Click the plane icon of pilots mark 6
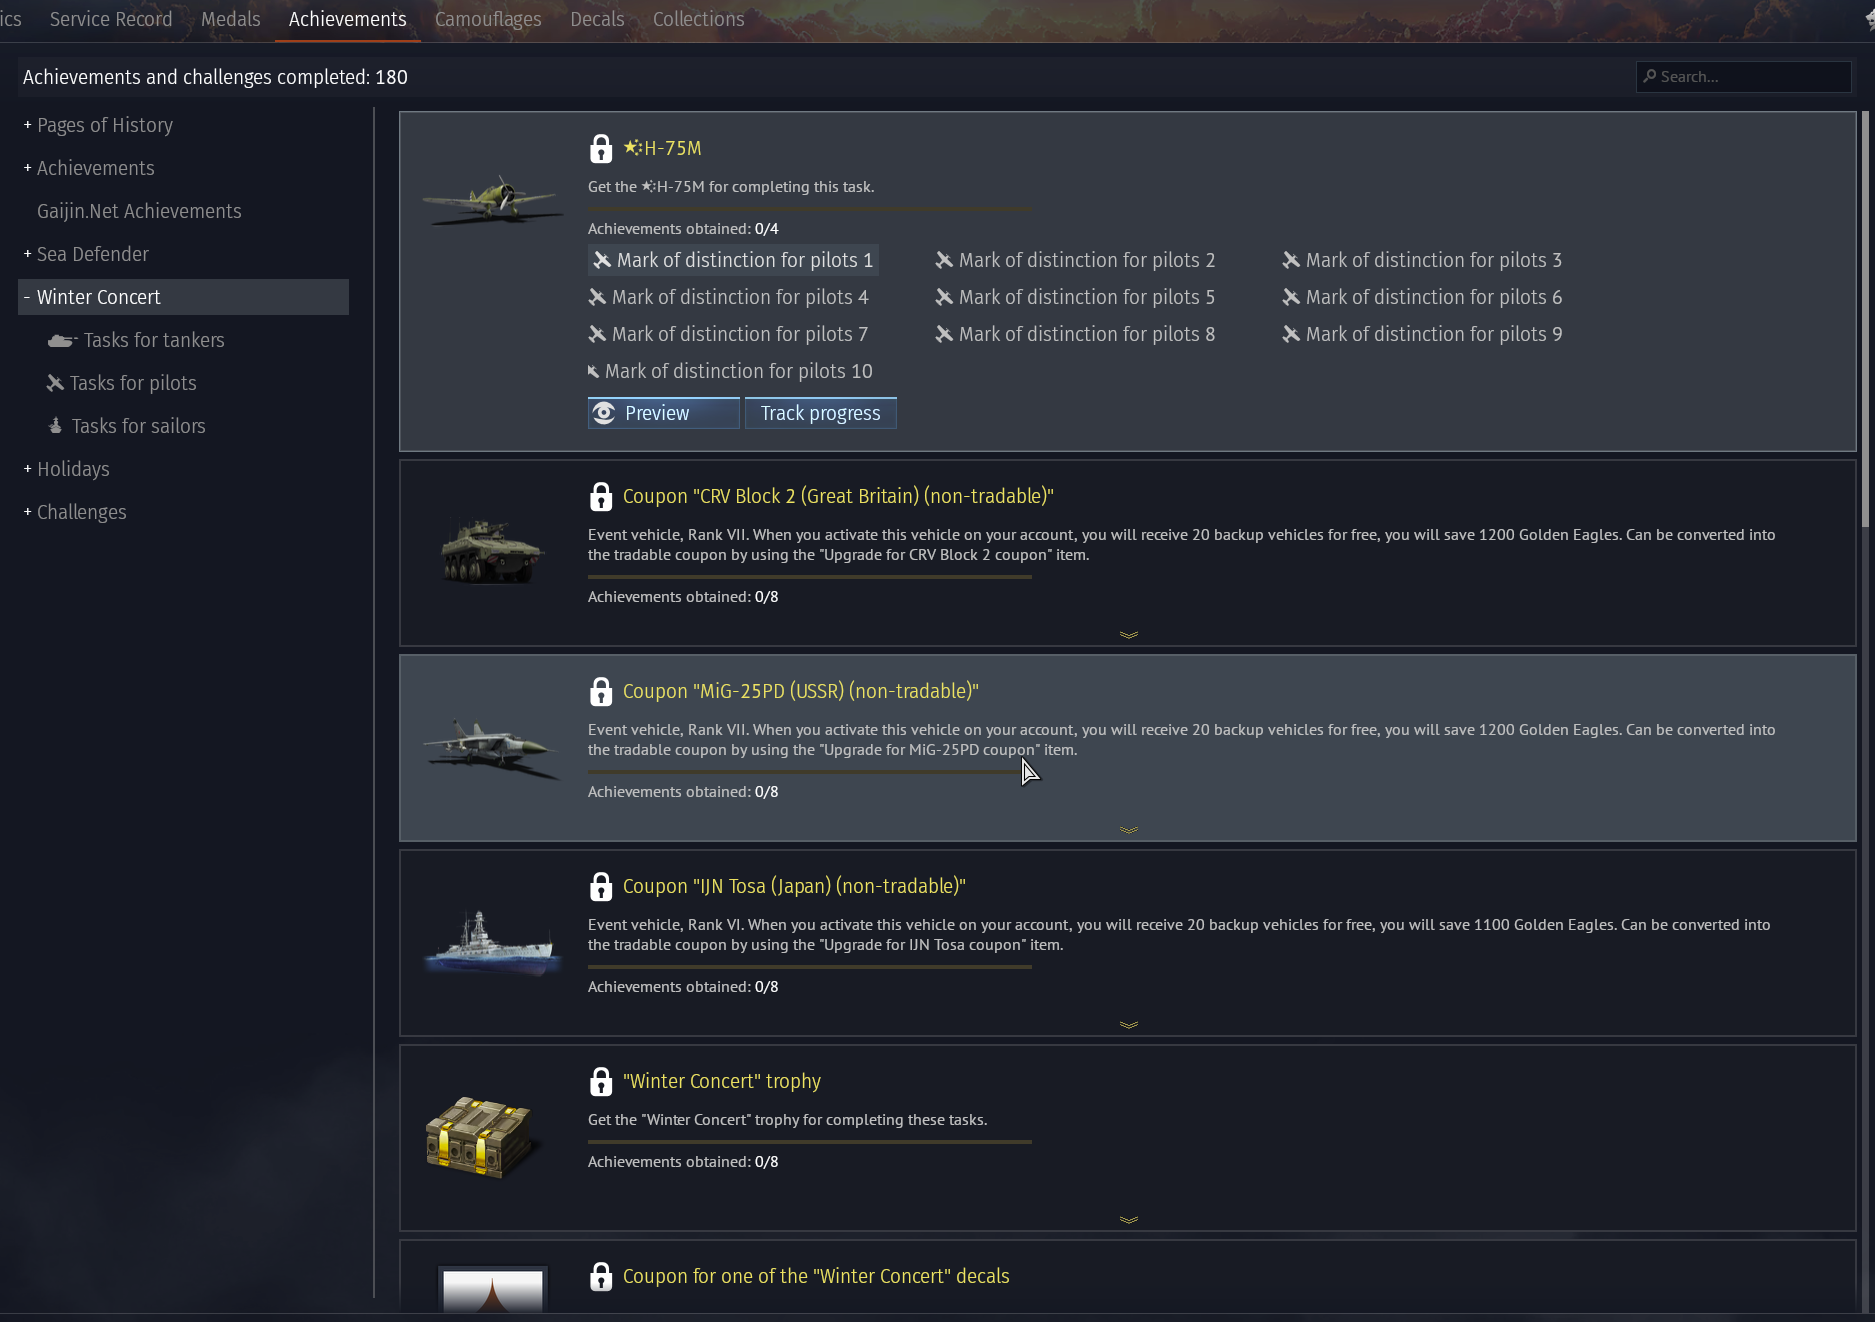1875x1322 pixels. (1291, 297)
